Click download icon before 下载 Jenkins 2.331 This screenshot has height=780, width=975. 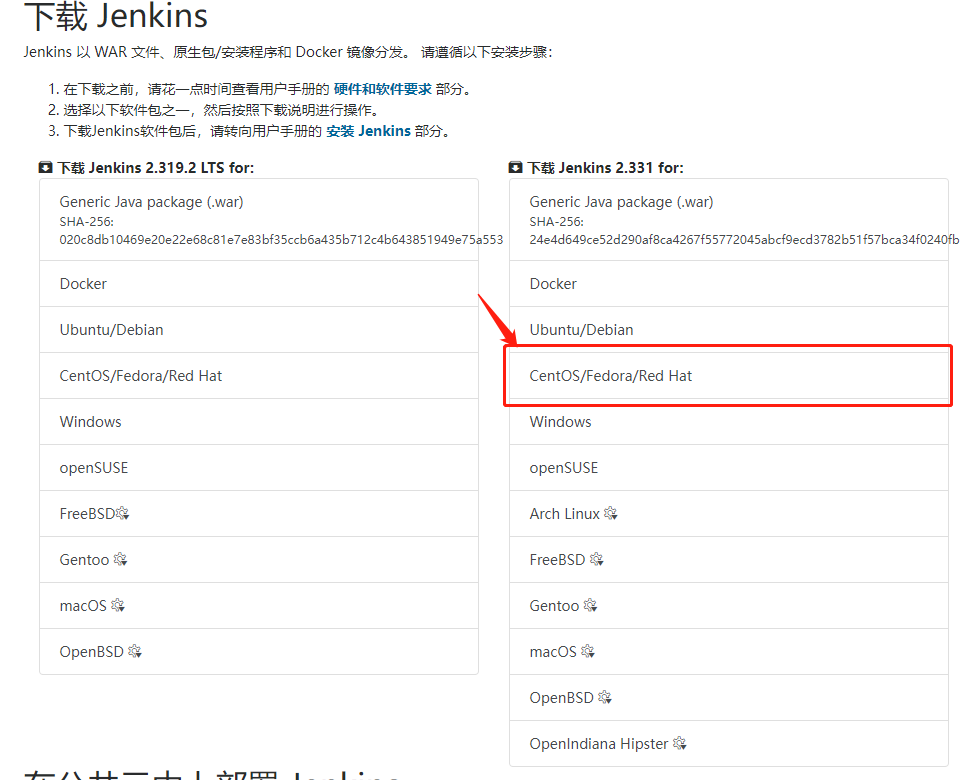coord(515,167)
